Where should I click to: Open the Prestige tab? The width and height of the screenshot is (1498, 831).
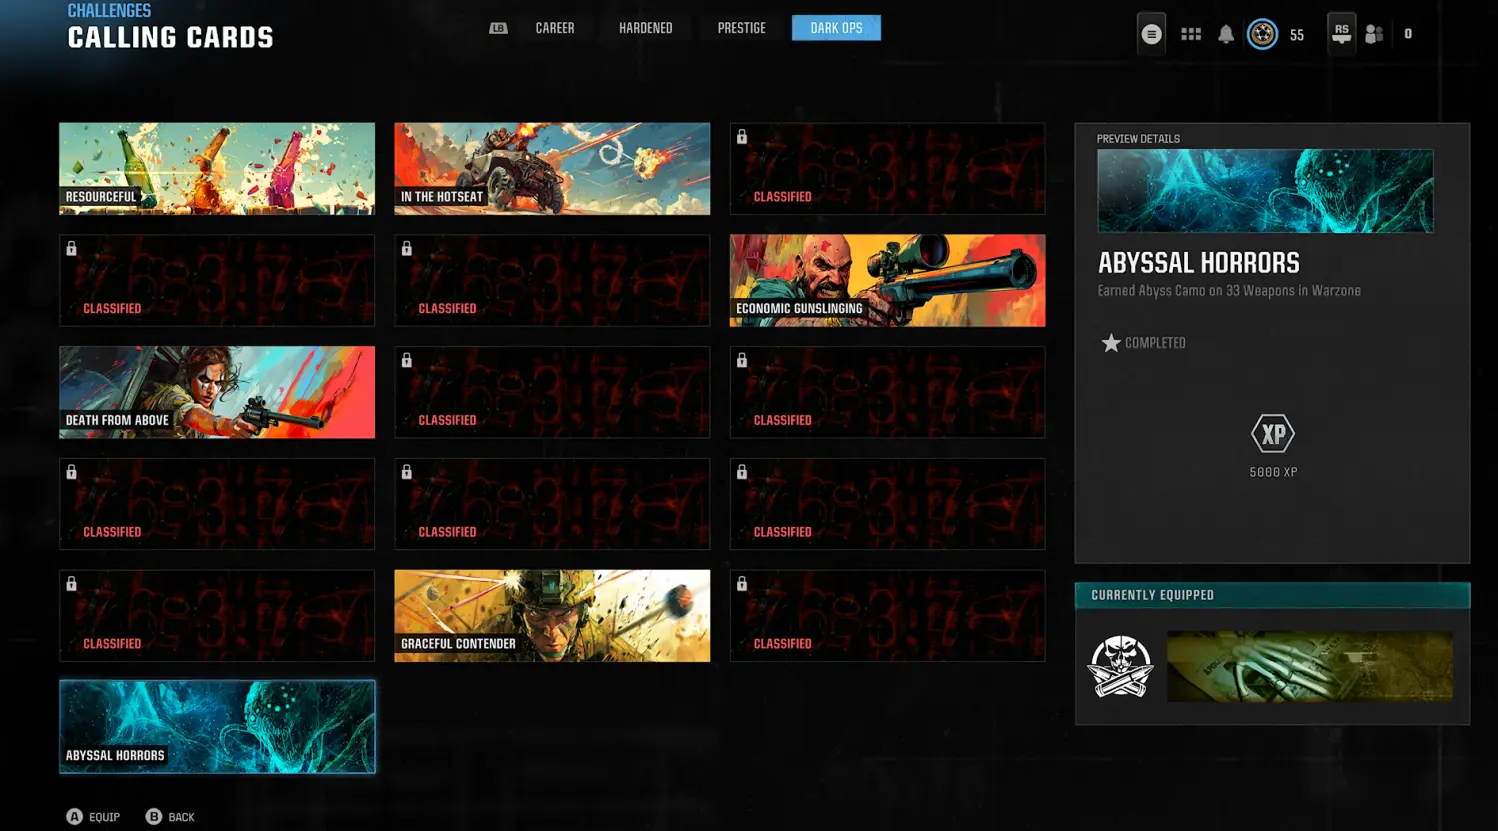[x=741, y=28]
